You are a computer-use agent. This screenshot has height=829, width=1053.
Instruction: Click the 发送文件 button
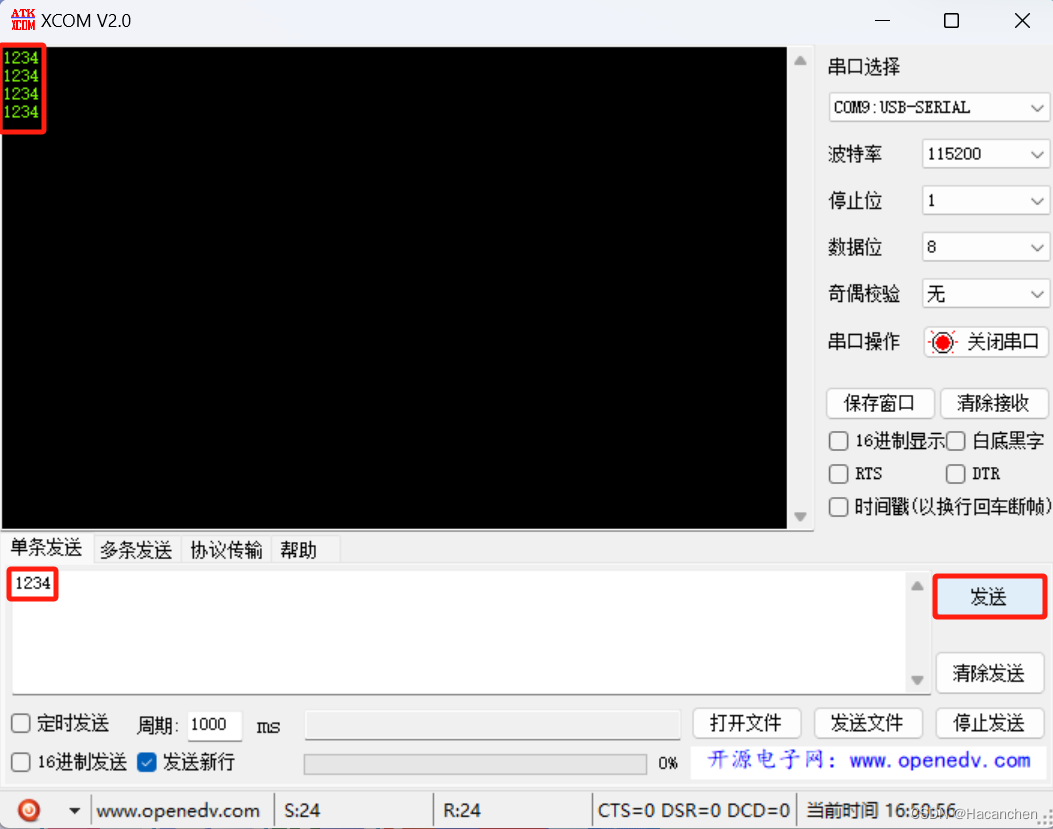pos(868,724)
